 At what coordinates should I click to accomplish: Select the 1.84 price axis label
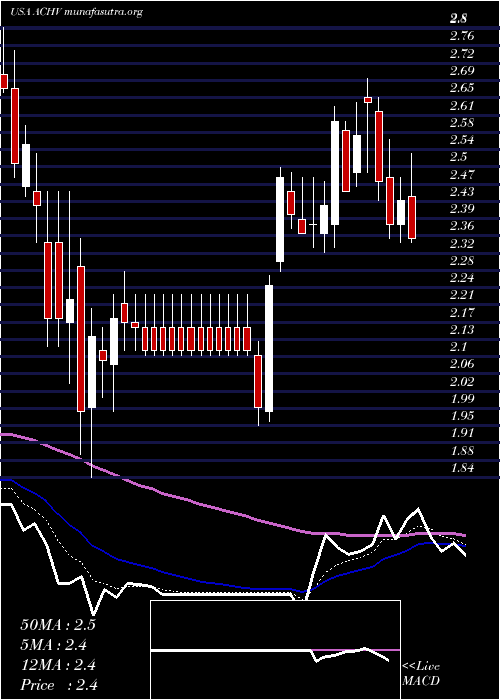461,468
